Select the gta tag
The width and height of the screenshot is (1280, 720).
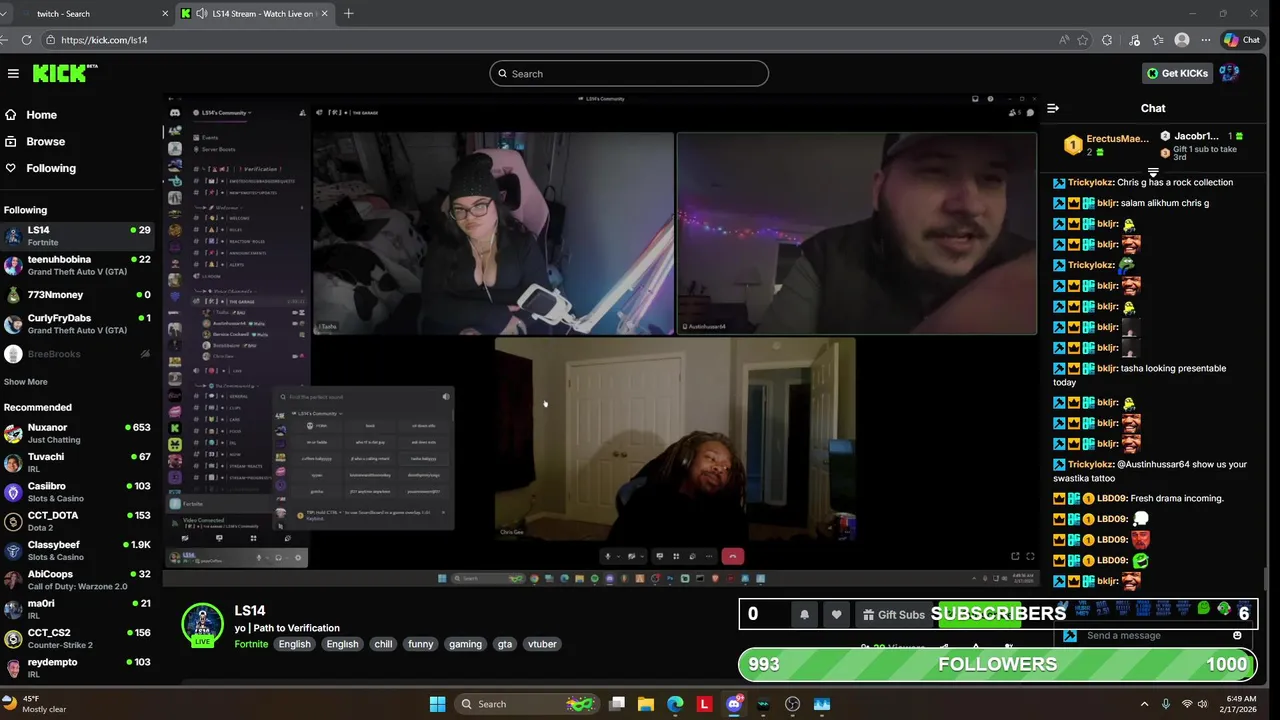[505, 644]
